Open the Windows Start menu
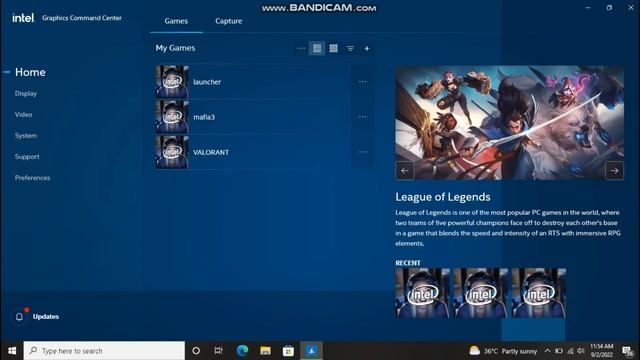 12,351
